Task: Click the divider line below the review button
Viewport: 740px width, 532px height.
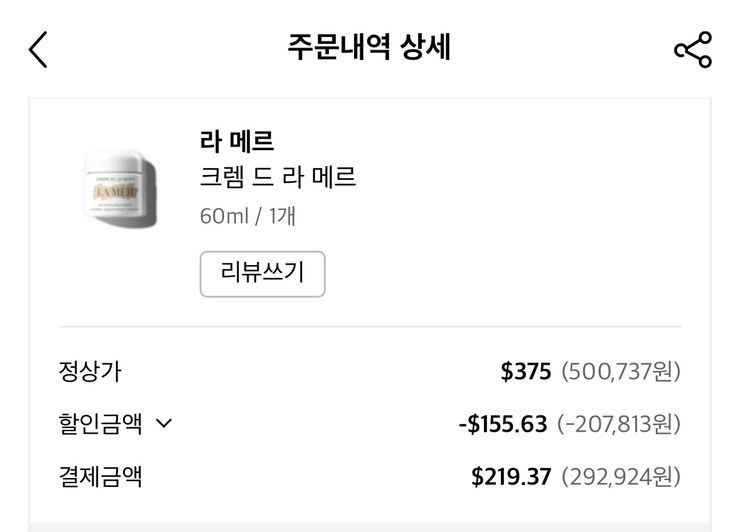Action: [369, 327]
